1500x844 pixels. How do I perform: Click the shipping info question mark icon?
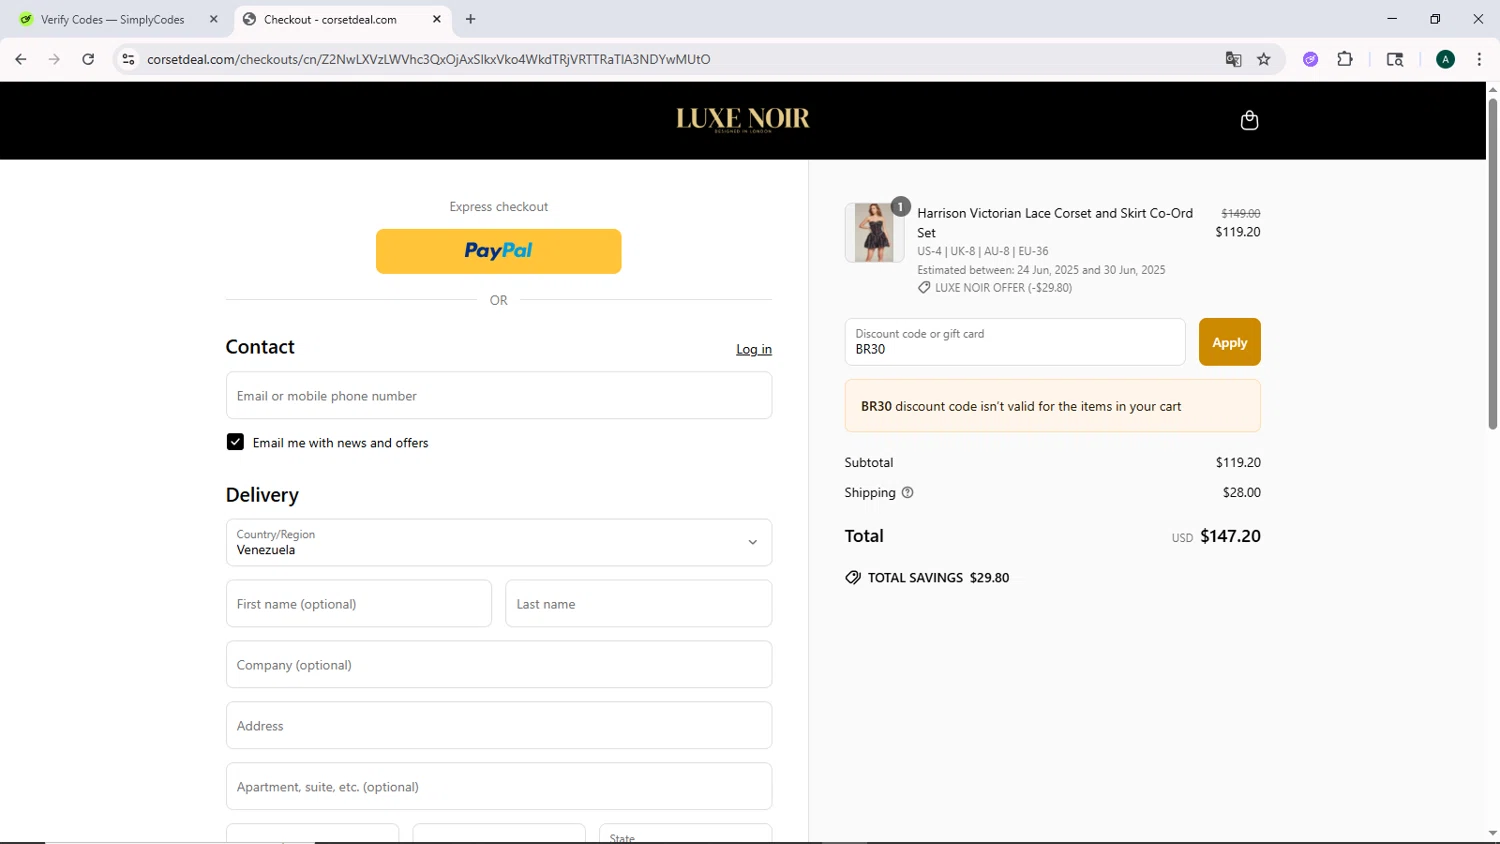[x=908, y=492]
